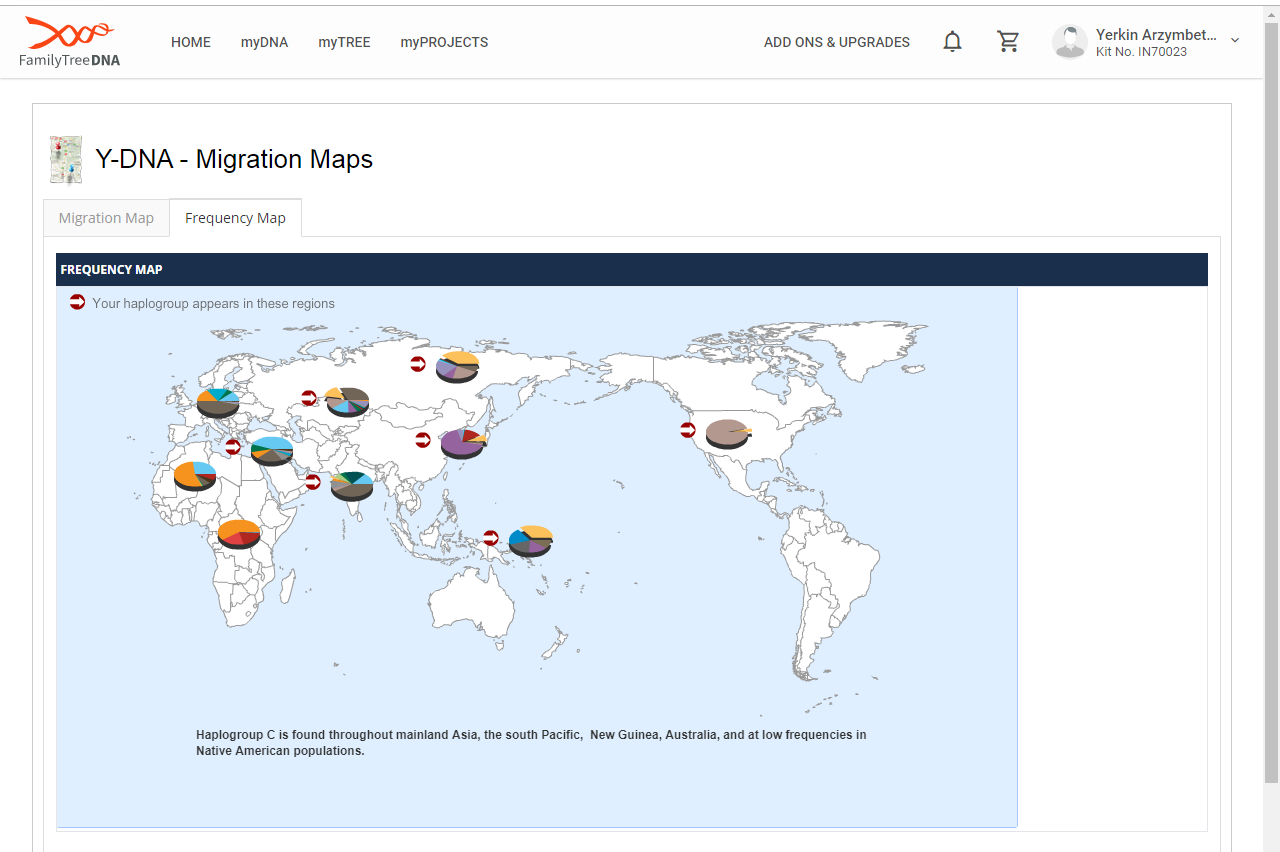Open the myPROJECTS menu
This screenshot has width=1280, height=852.
pyautogui.click(x=444, y=42)
